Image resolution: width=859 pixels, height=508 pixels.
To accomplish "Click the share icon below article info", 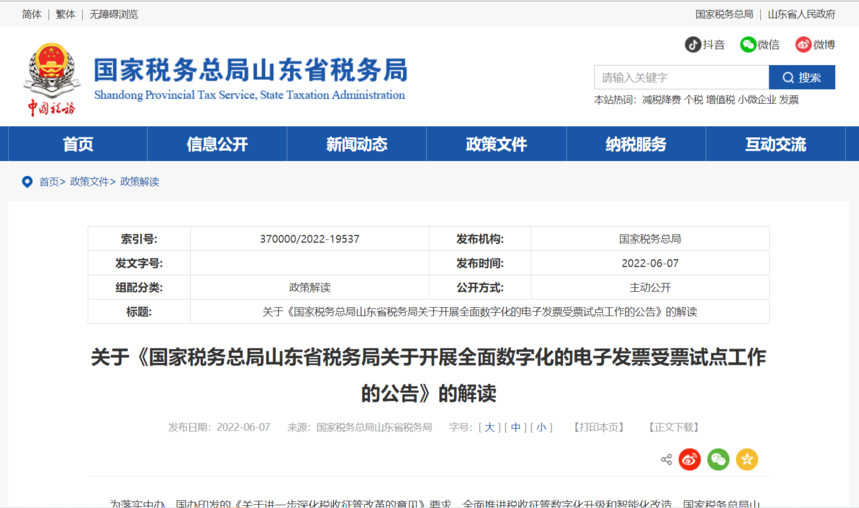I will coord(666,460).
